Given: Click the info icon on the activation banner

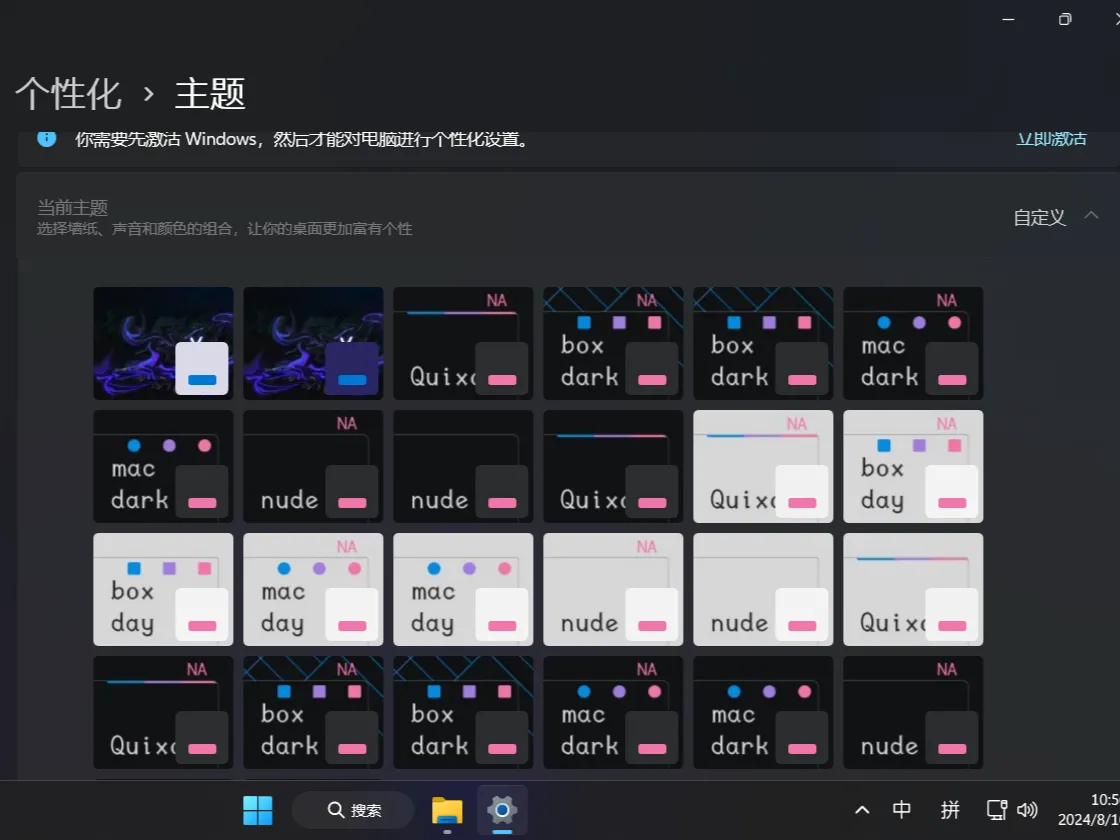Looking at the screenshot, I should [x=46, y=139].
